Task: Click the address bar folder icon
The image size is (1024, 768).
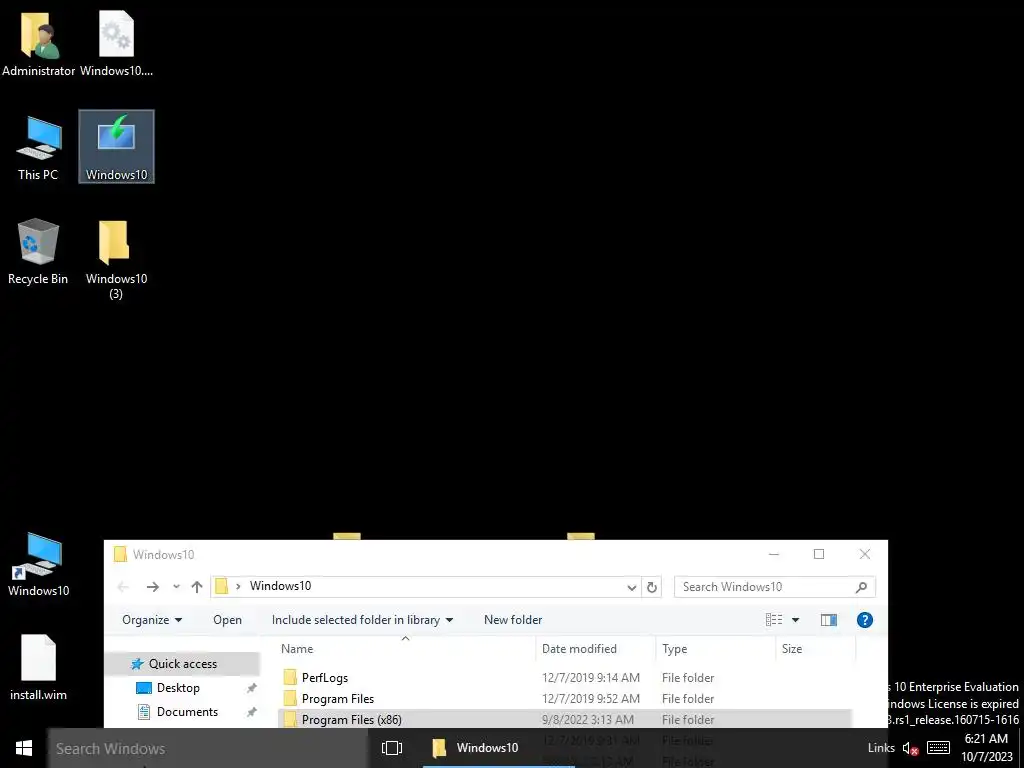Action: (221, 586)
